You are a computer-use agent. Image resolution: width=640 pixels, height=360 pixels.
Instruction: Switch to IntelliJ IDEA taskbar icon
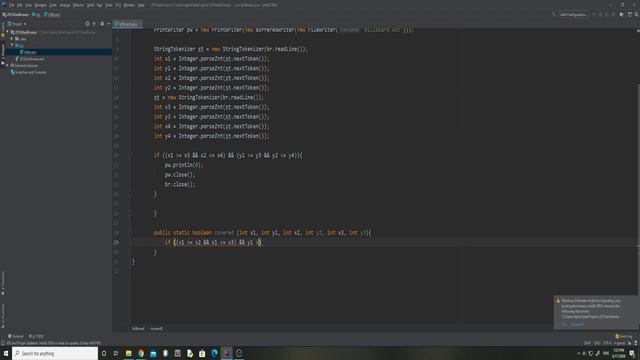tap(227, 353)
